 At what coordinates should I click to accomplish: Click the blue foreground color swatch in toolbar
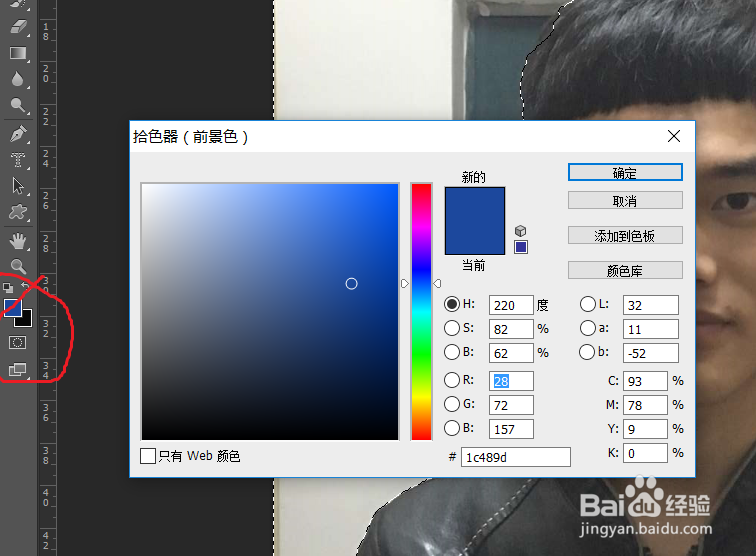click(12, 308)
